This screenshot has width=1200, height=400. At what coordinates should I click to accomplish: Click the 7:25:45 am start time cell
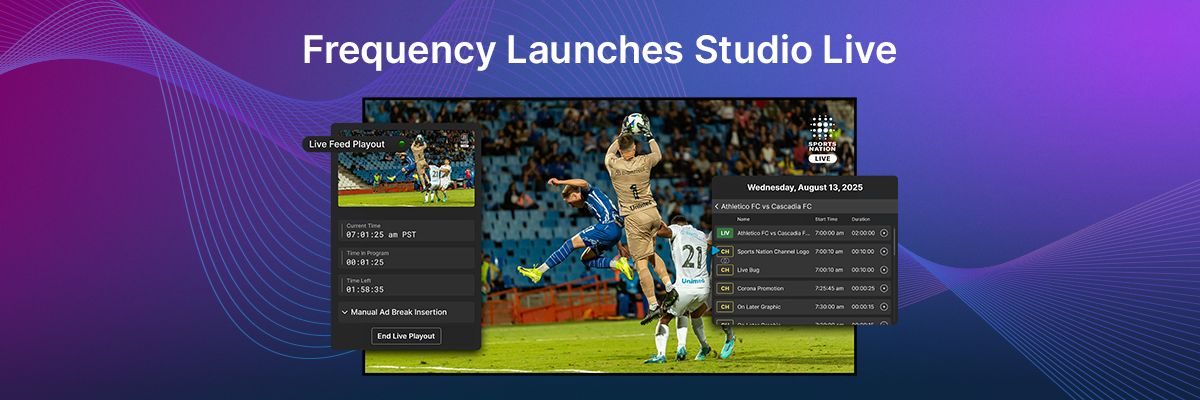point(830,288)
